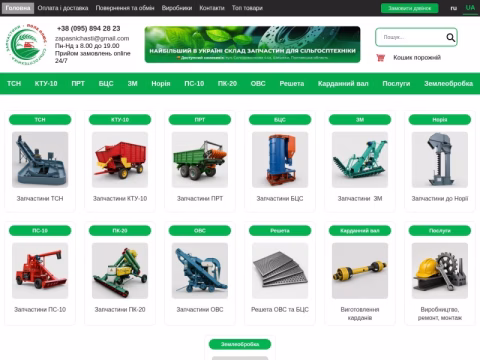Open Головна in top bar
This screenshot has height=360, width=480.
click(x=18, y=8)
